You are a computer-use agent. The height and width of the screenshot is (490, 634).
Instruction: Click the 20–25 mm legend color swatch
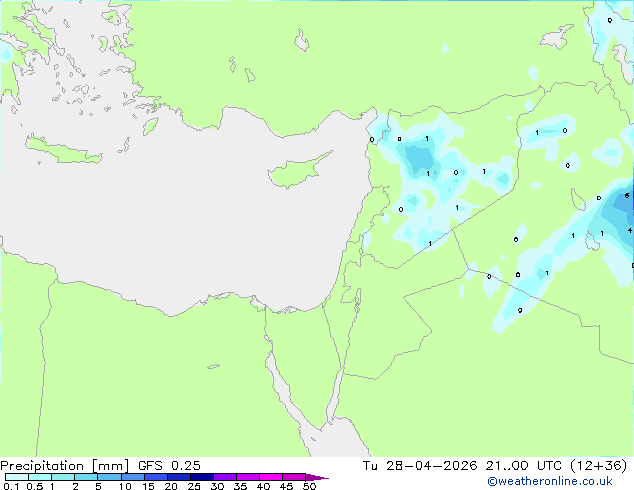click(x=179, y=477)
